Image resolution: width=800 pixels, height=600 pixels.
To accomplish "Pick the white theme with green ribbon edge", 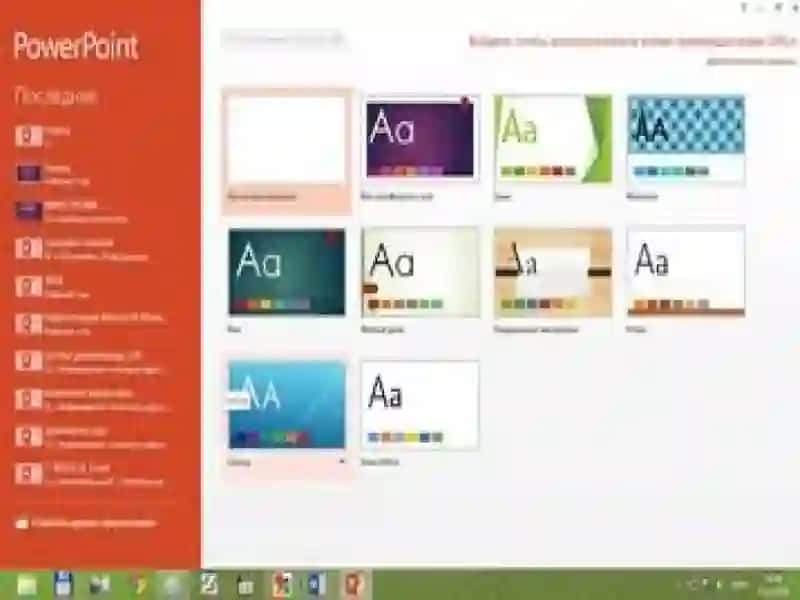I will click(x=553, y=138).
